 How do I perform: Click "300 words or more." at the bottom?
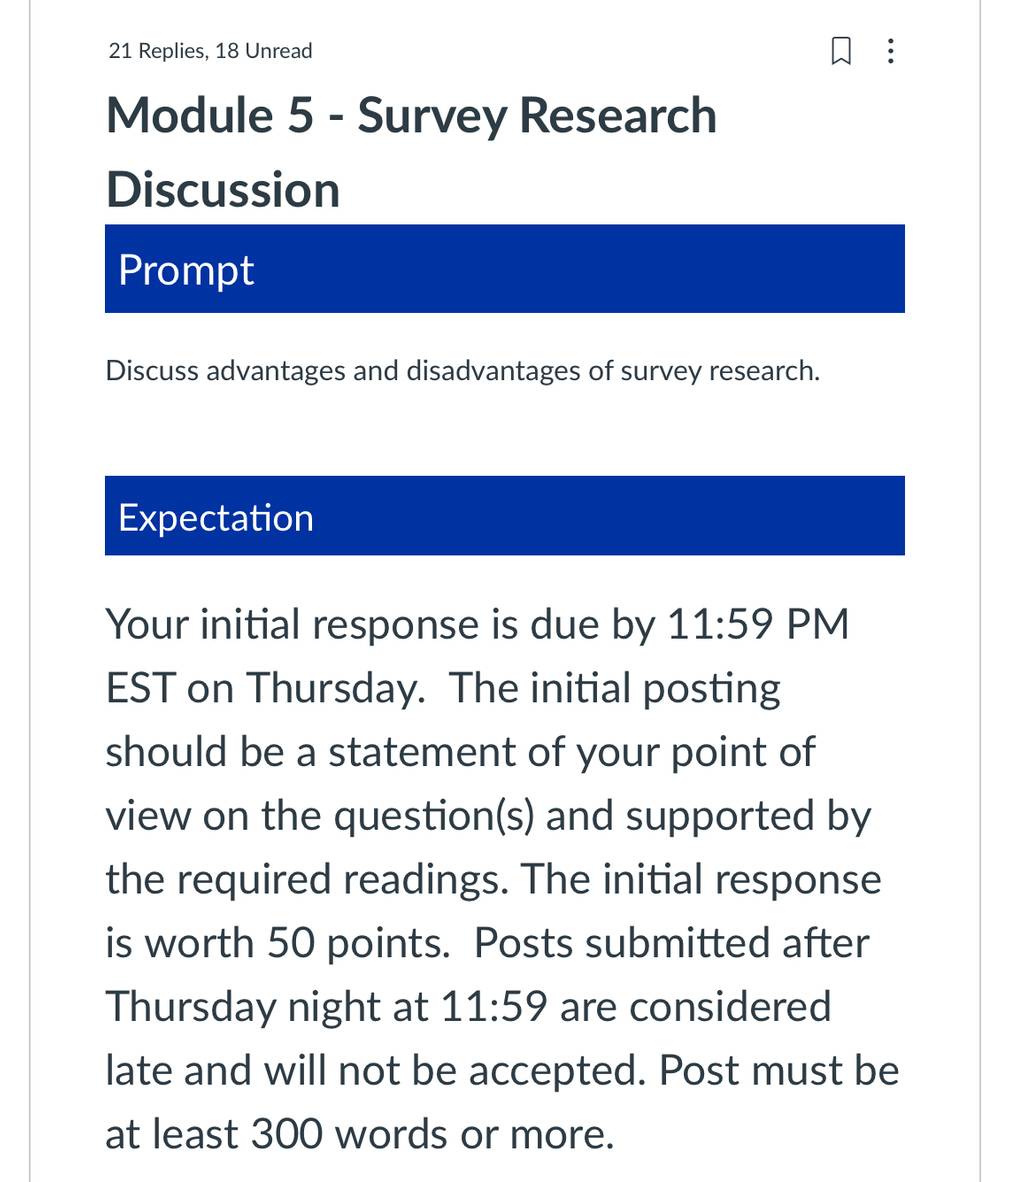click(432, 1135)
